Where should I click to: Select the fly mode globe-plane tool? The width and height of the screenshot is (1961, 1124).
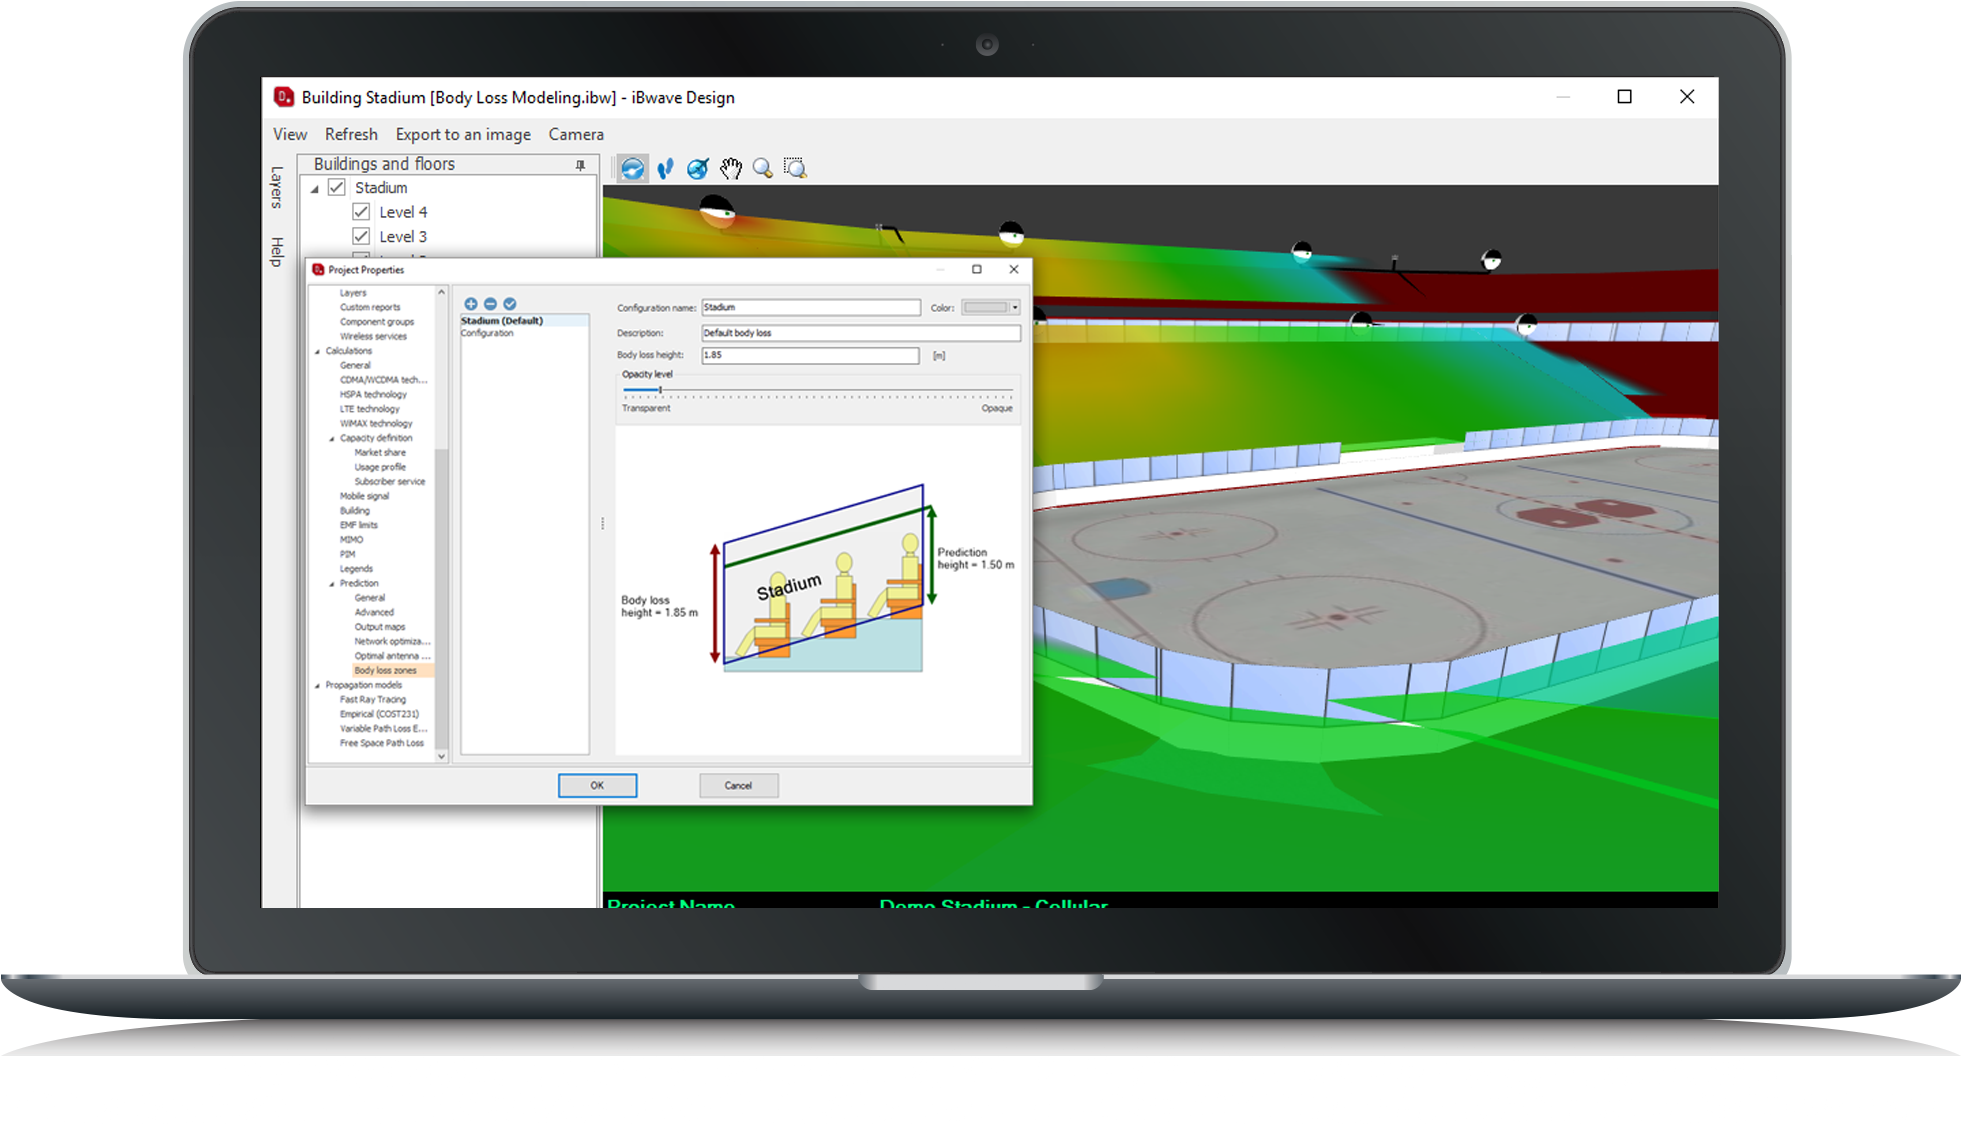[x=698, y=169]
